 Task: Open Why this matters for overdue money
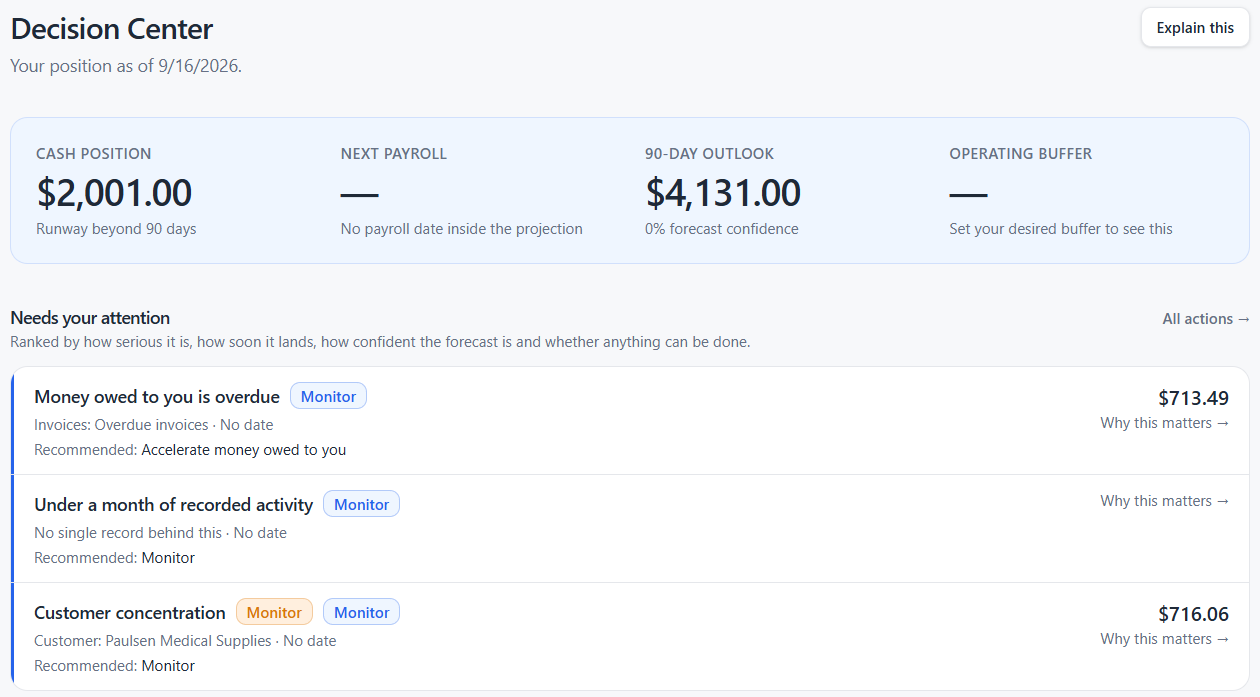point(1165,423)
